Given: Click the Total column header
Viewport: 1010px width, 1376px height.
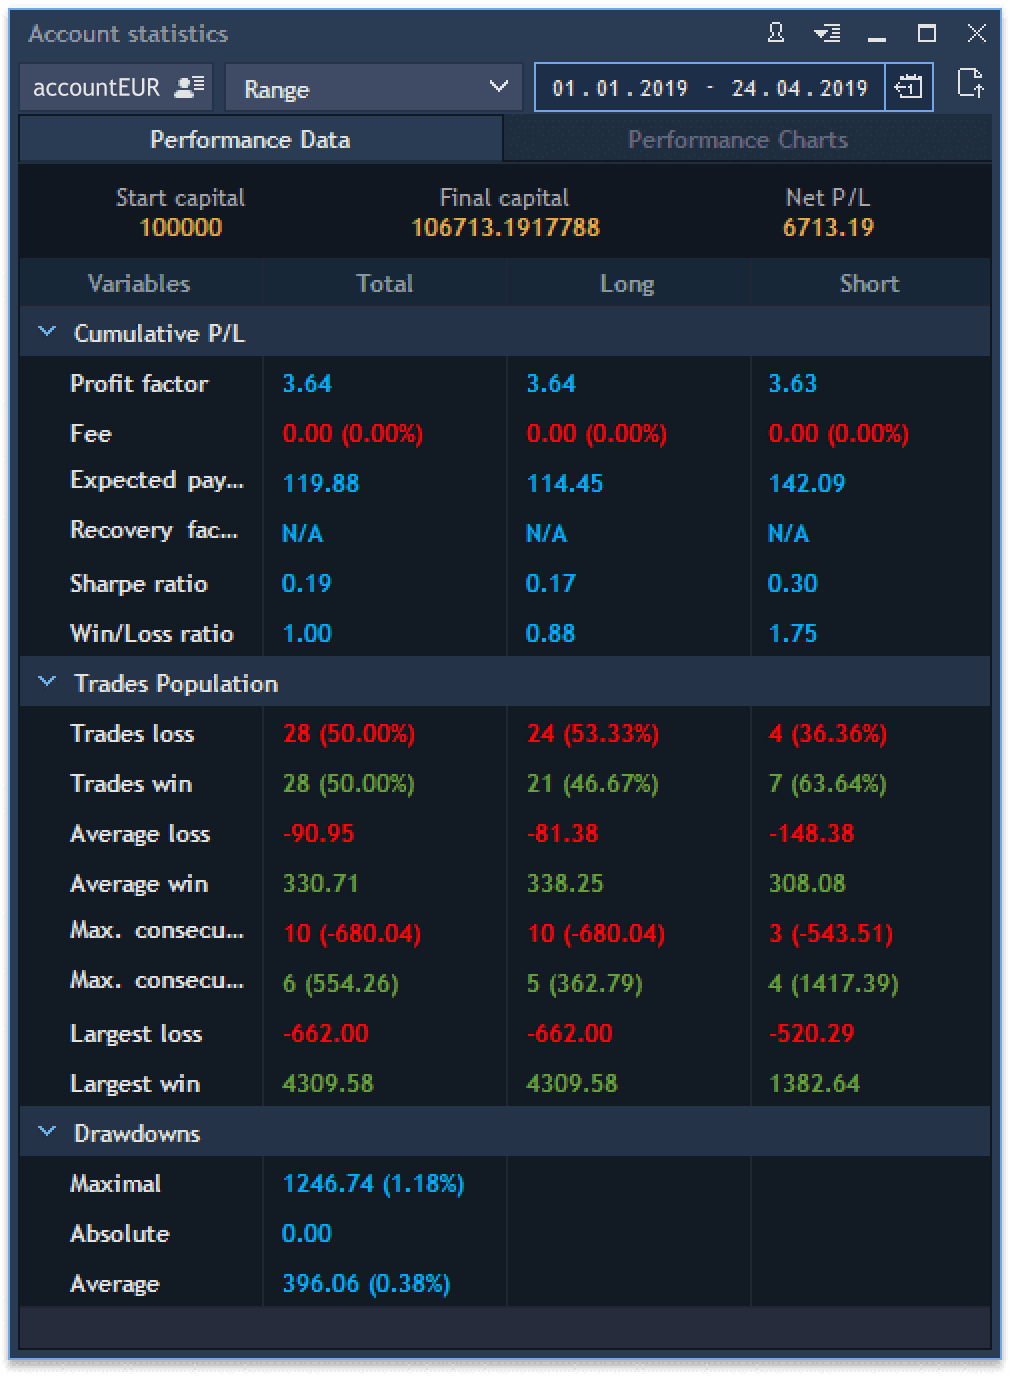Looking at the screenshot, I should [x=384, y=283].
